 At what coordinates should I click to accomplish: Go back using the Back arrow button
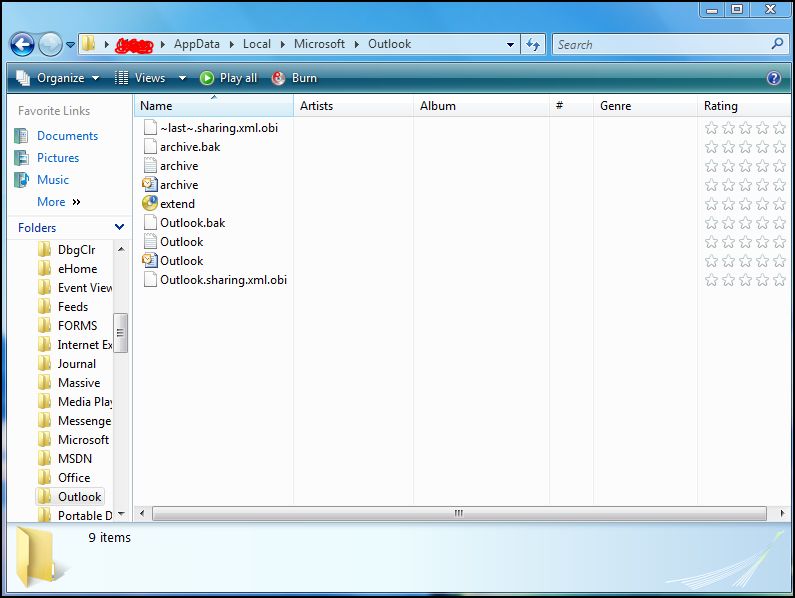tap(22, 45)
